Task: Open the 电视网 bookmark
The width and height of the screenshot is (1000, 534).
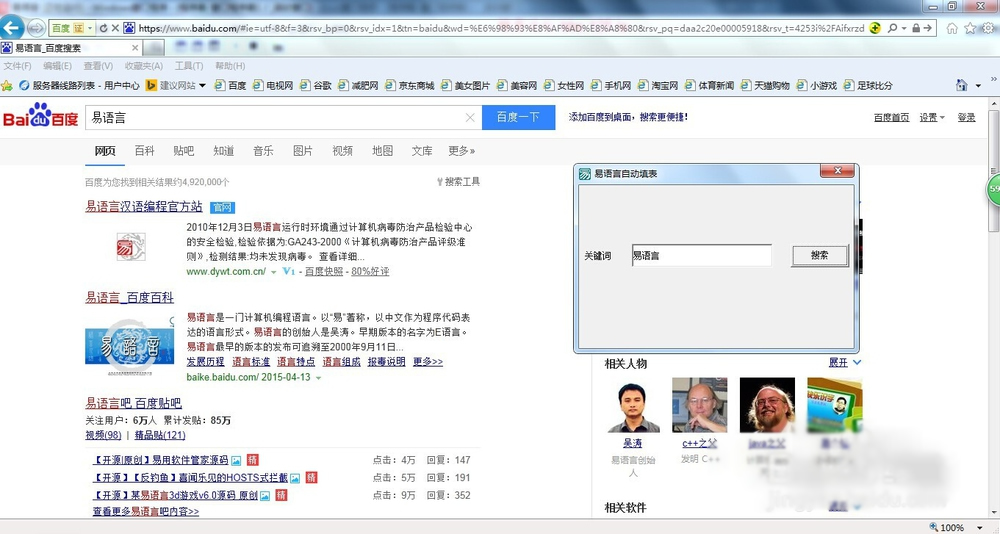Action: pyautogui.click(x=273, y=85)
